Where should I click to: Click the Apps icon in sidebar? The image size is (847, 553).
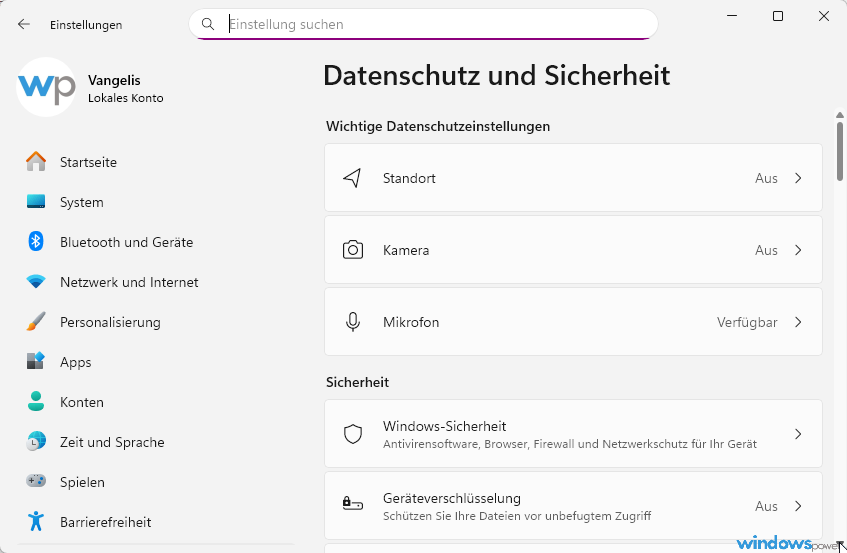pyautogui.click(x=36, y=361)
